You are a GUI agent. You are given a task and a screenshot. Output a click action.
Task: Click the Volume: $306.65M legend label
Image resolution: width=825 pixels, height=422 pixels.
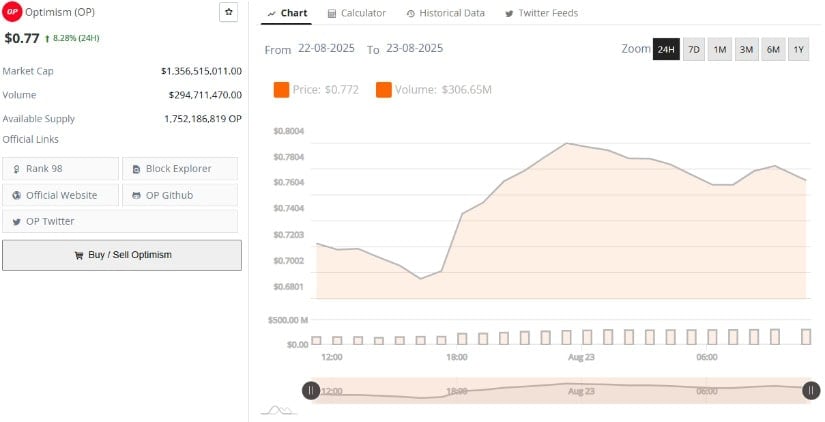pos(443,90)
